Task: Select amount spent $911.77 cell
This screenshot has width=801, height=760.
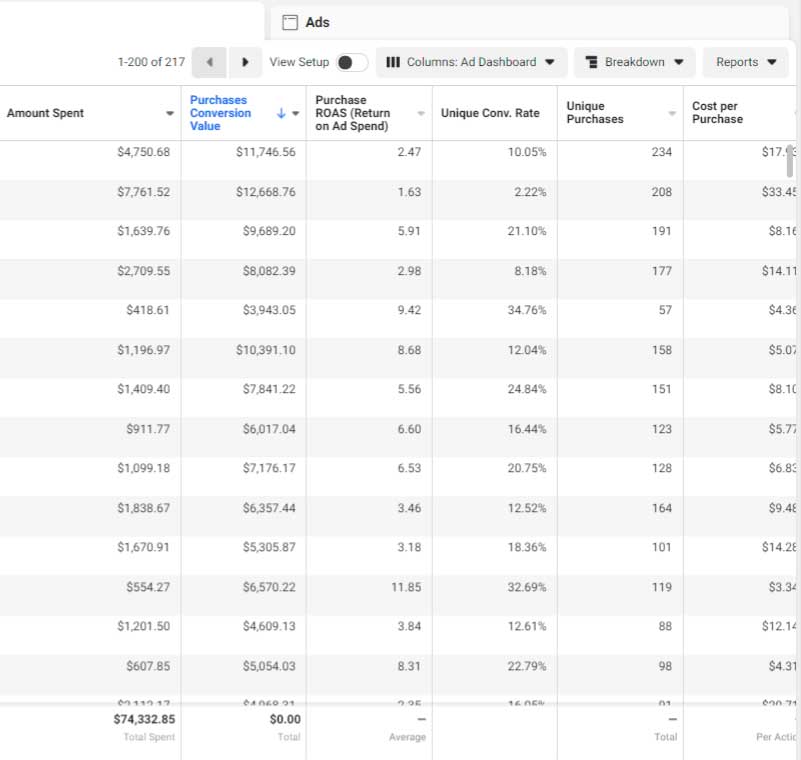Action: click(148, 430)
